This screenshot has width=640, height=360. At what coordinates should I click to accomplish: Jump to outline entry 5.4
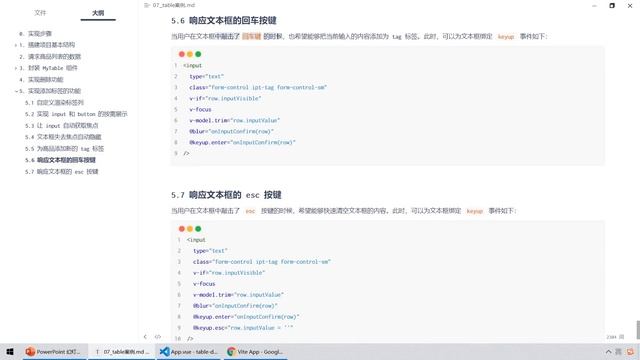pos(63,137)
